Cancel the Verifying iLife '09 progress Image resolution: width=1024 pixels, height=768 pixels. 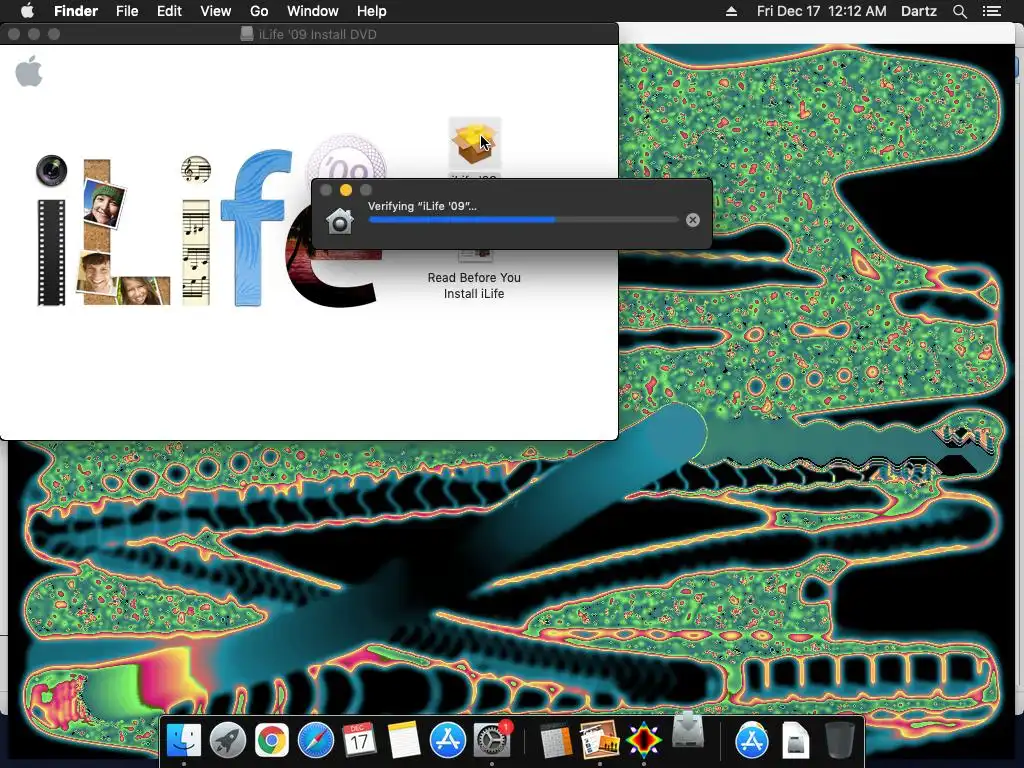(x=693, y=220)
